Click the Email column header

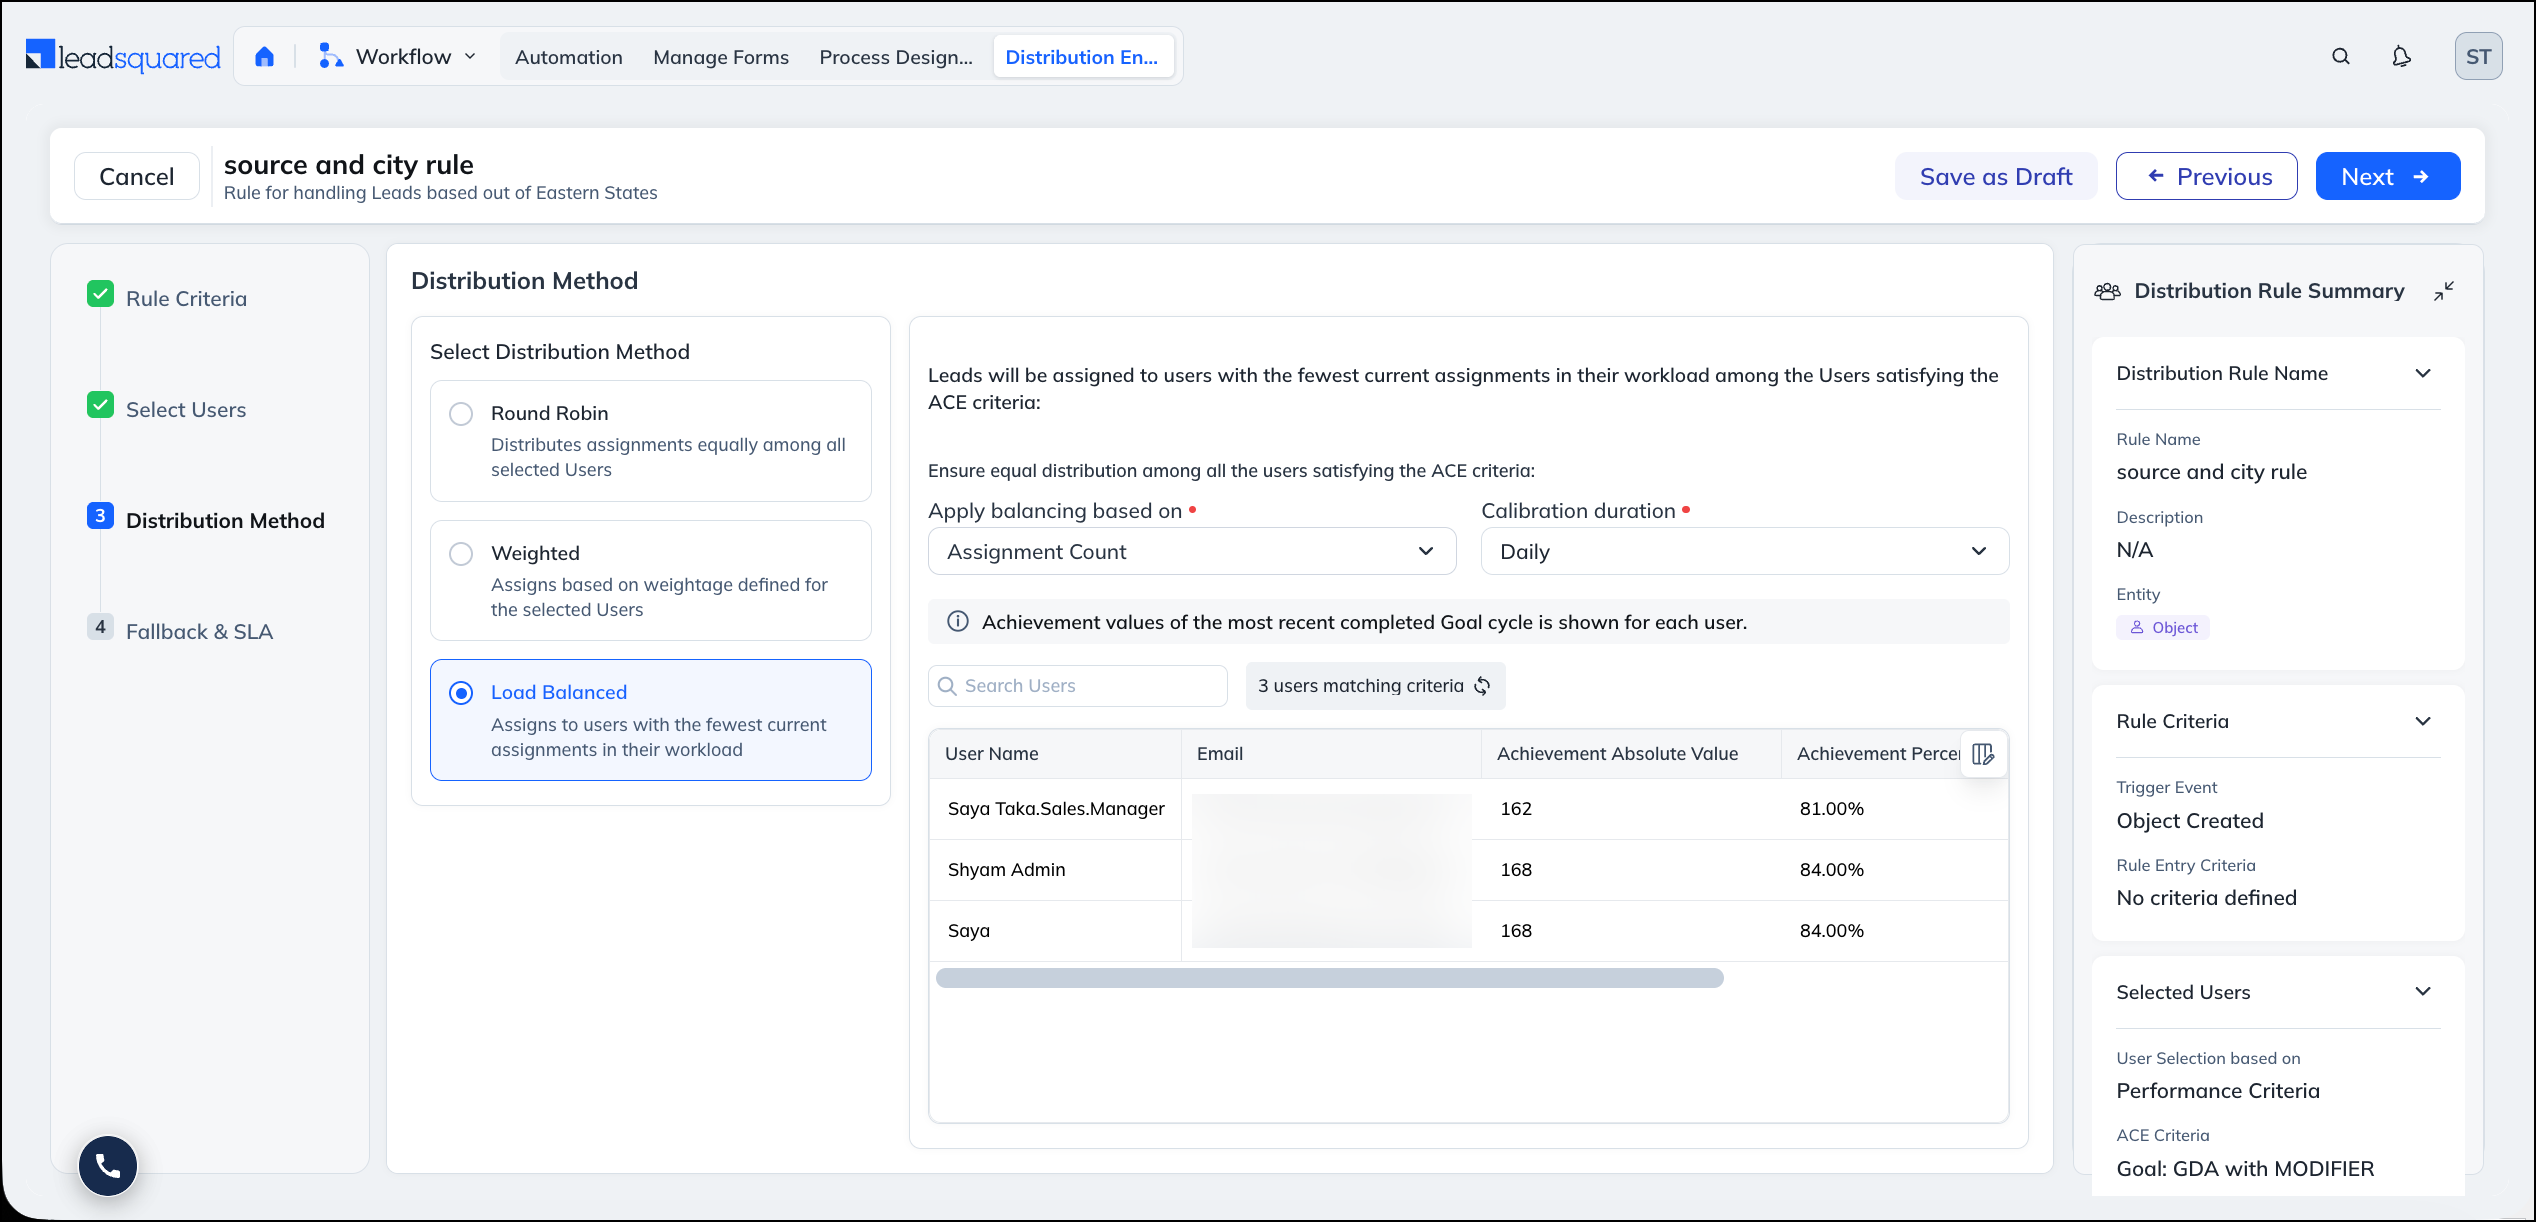click(1331, 754)
